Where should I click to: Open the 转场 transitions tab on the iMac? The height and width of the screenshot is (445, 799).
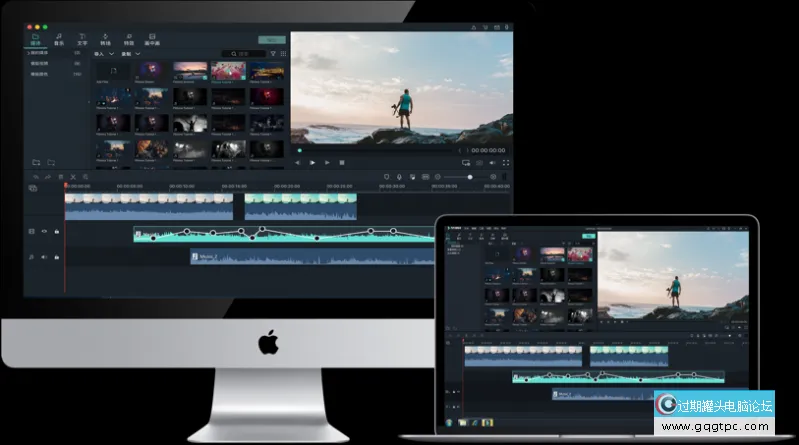pos(105,40)
